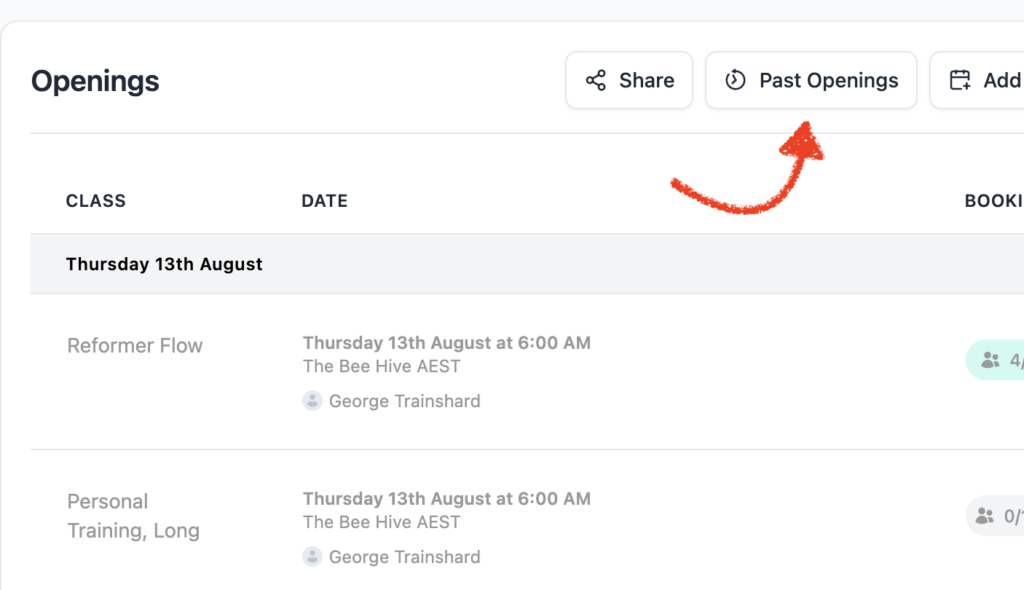Click the avatar icon beside Reformer Flow trainer
Image resolution: width=1024 pixels, height=590 pixels.
click(312, 401)
